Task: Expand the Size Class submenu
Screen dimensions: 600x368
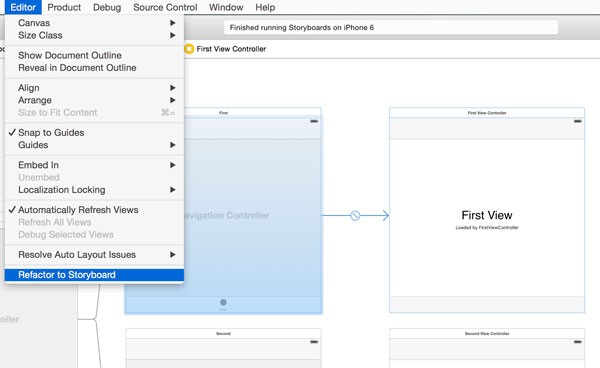Action: (94, 35)
